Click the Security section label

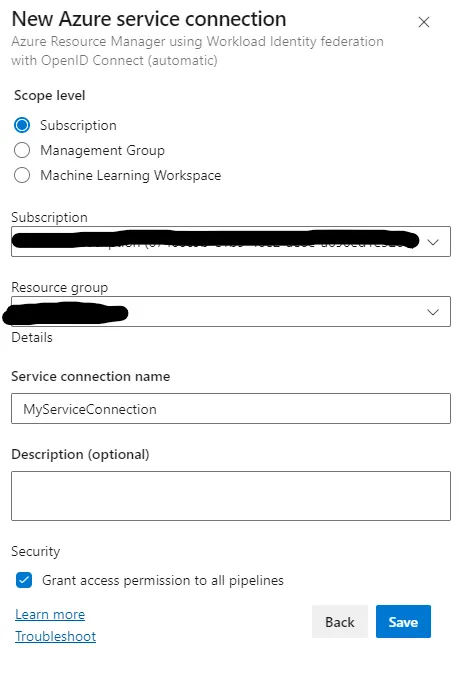point(35,551)
